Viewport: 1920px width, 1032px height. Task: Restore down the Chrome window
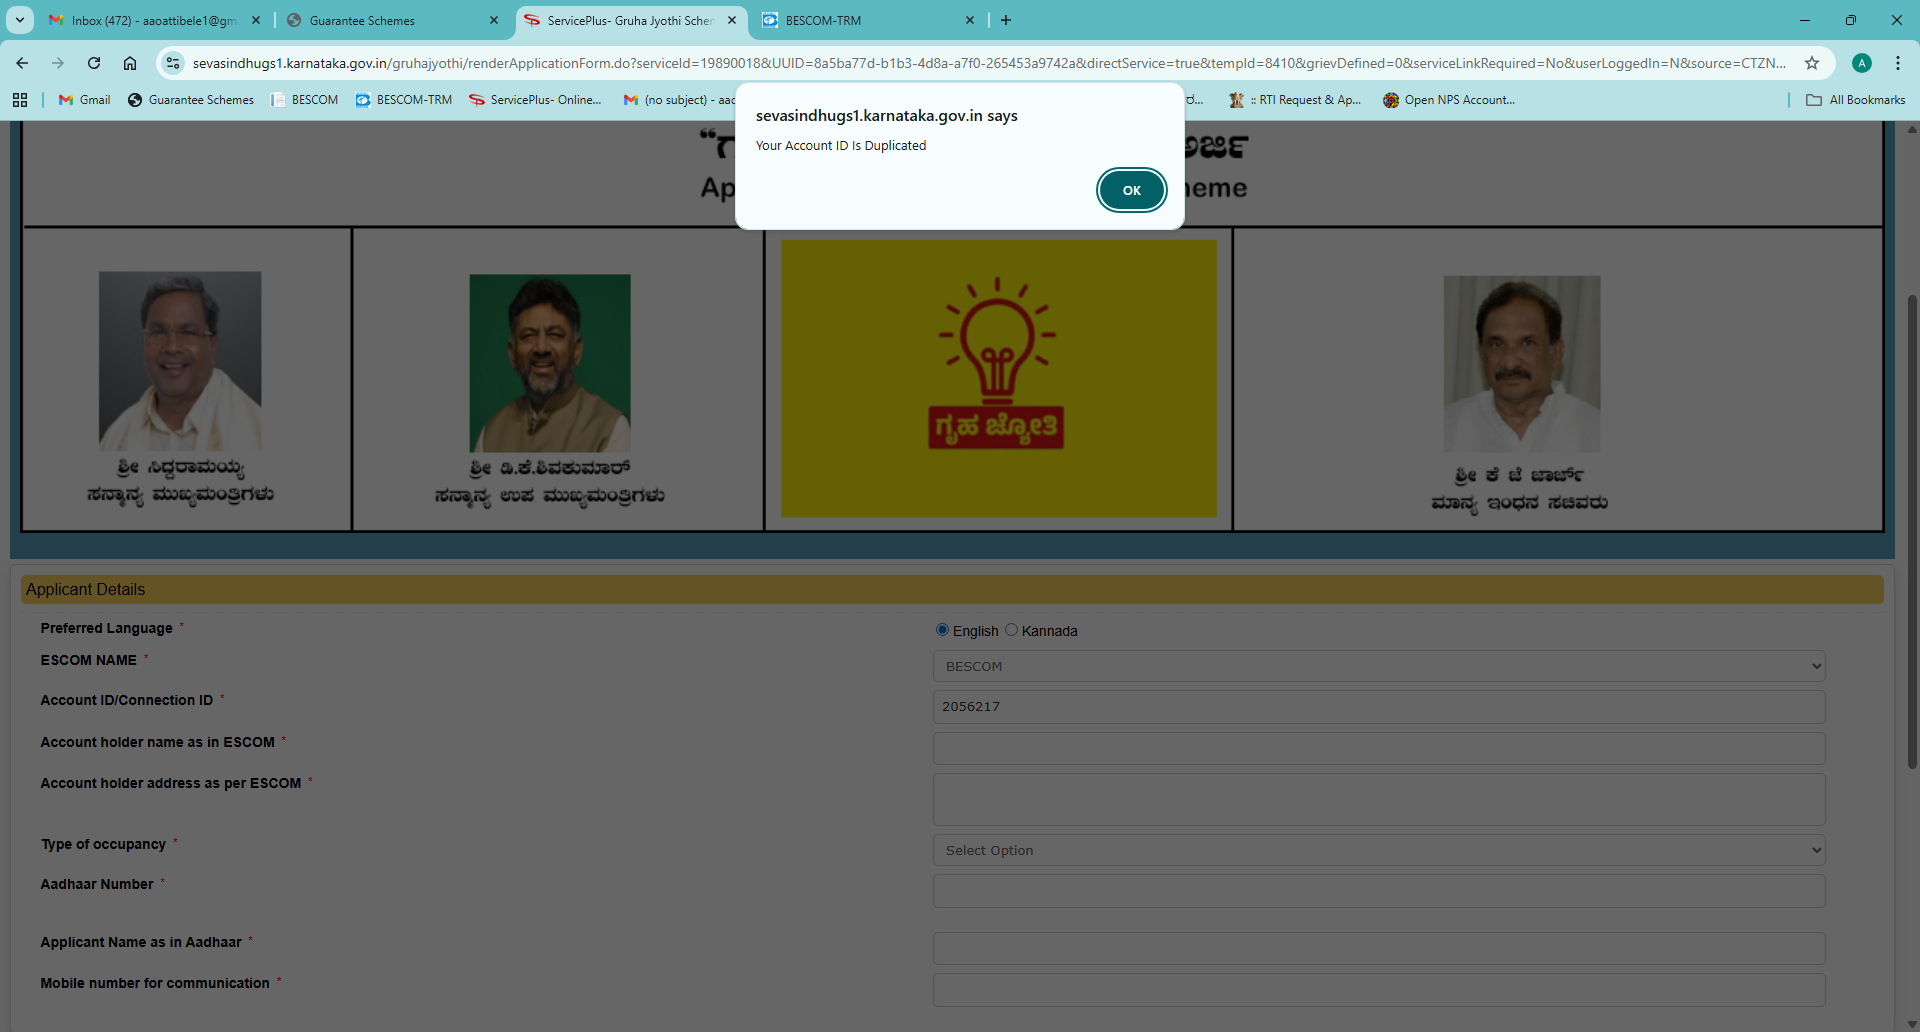coord(1851,20)
